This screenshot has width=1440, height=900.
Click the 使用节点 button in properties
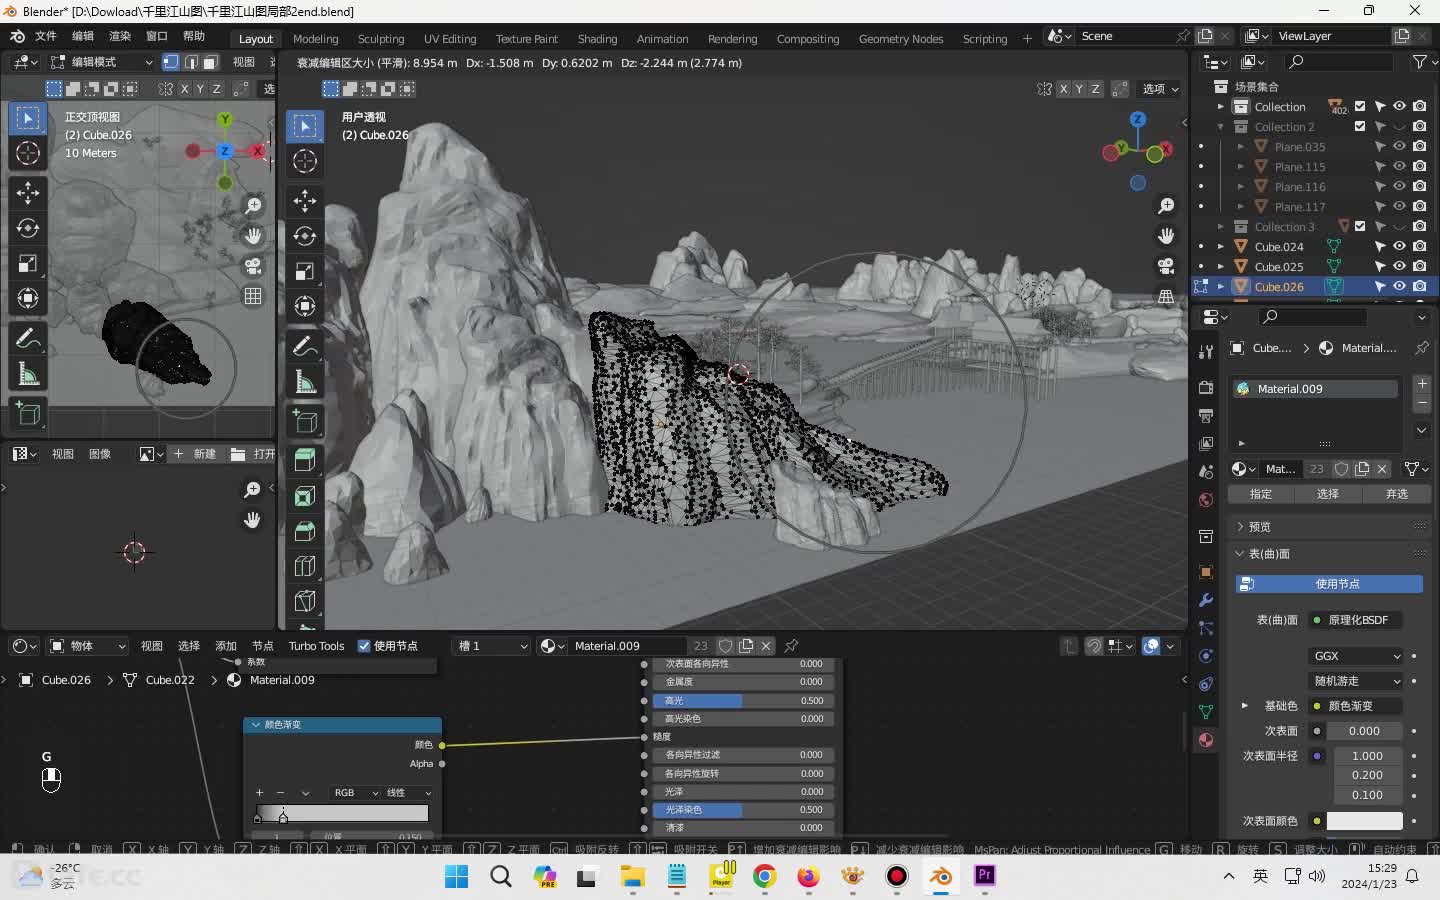[1329, 584]
